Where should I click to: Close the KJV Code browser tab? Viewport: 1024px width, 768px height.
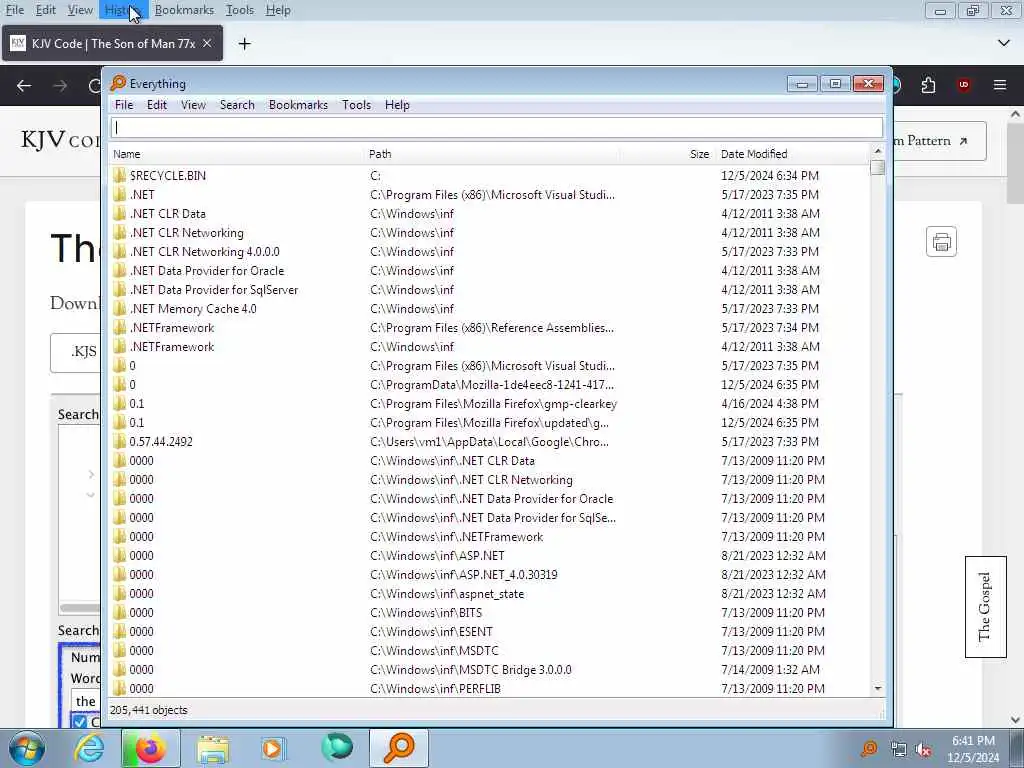coord(207,43)
